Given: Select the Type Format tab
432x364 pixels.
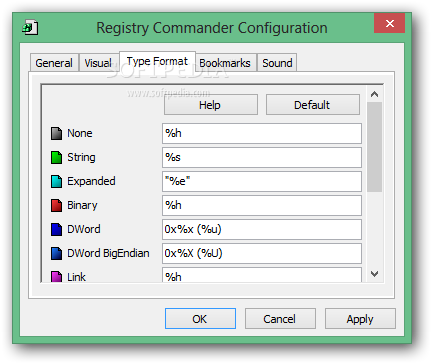Looking at the screenshot, I should coord(157,61).
